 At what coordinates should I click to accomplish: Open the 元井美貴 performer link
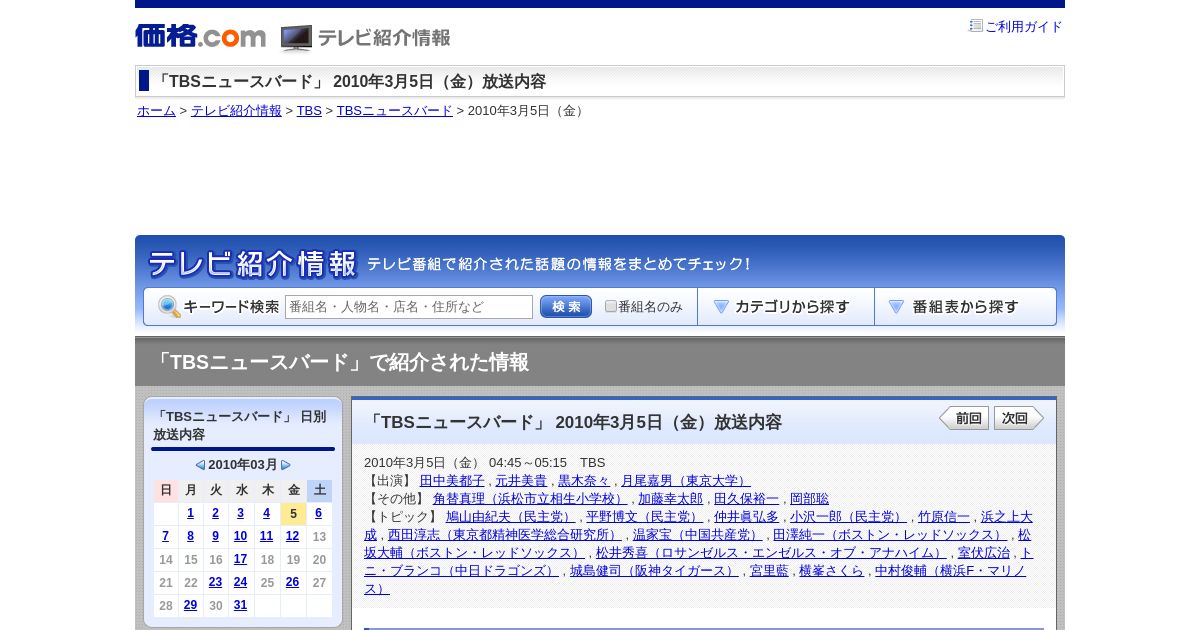520,481
